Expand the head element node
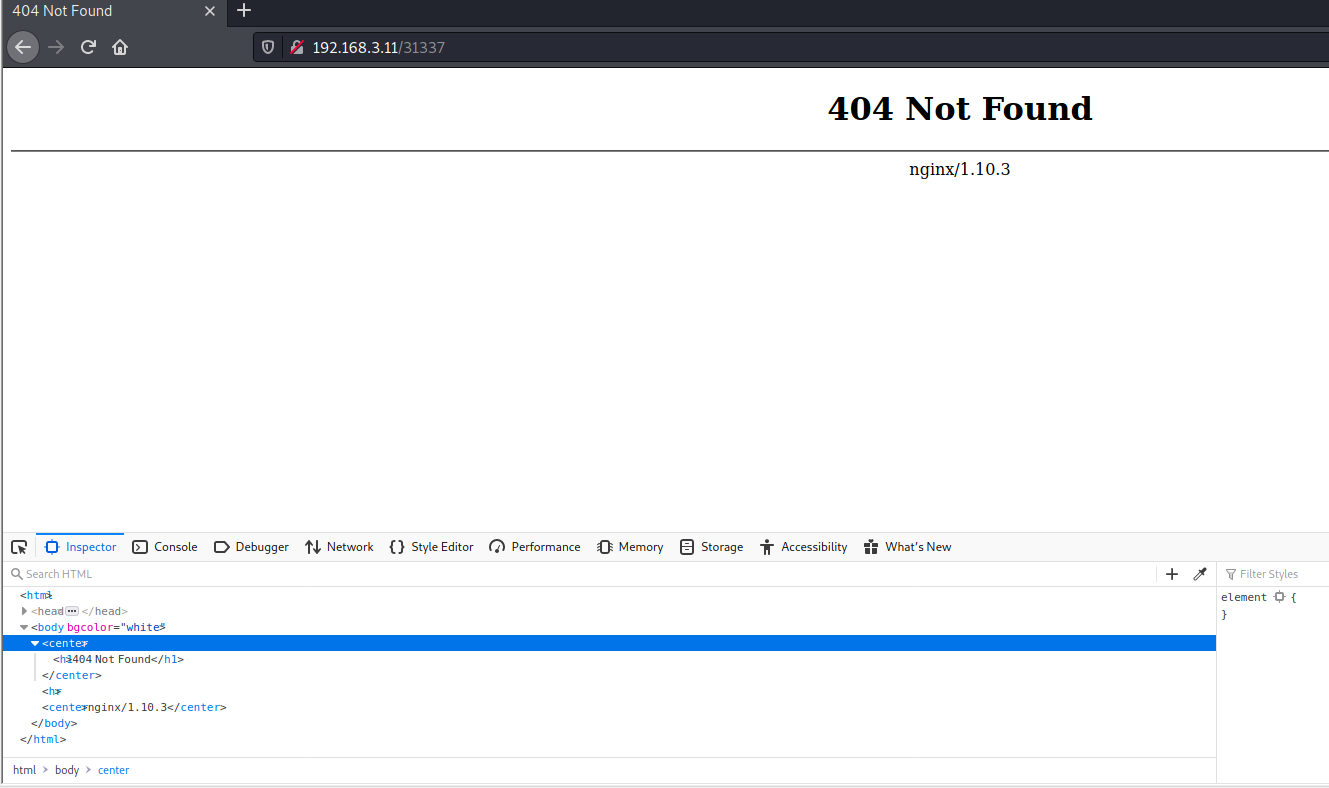This screenshot has height=788, width=1329. click(x=24, y=611)
